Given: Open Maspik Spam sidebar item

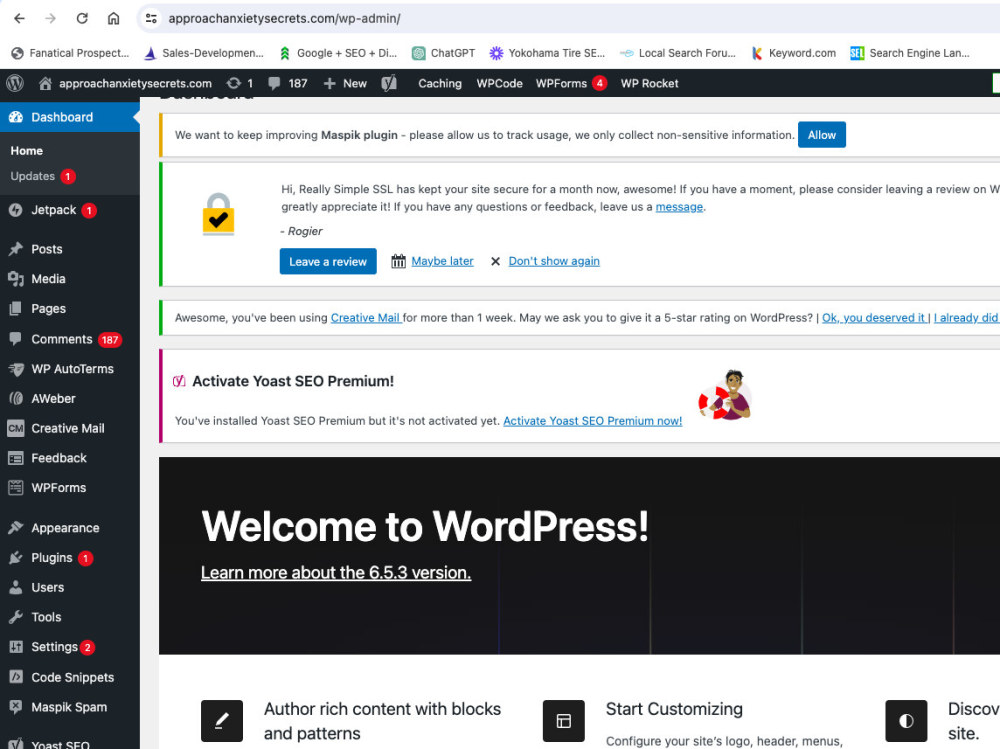Looking at the screenshot, I should pyautogui.click(x=70, y=708).
